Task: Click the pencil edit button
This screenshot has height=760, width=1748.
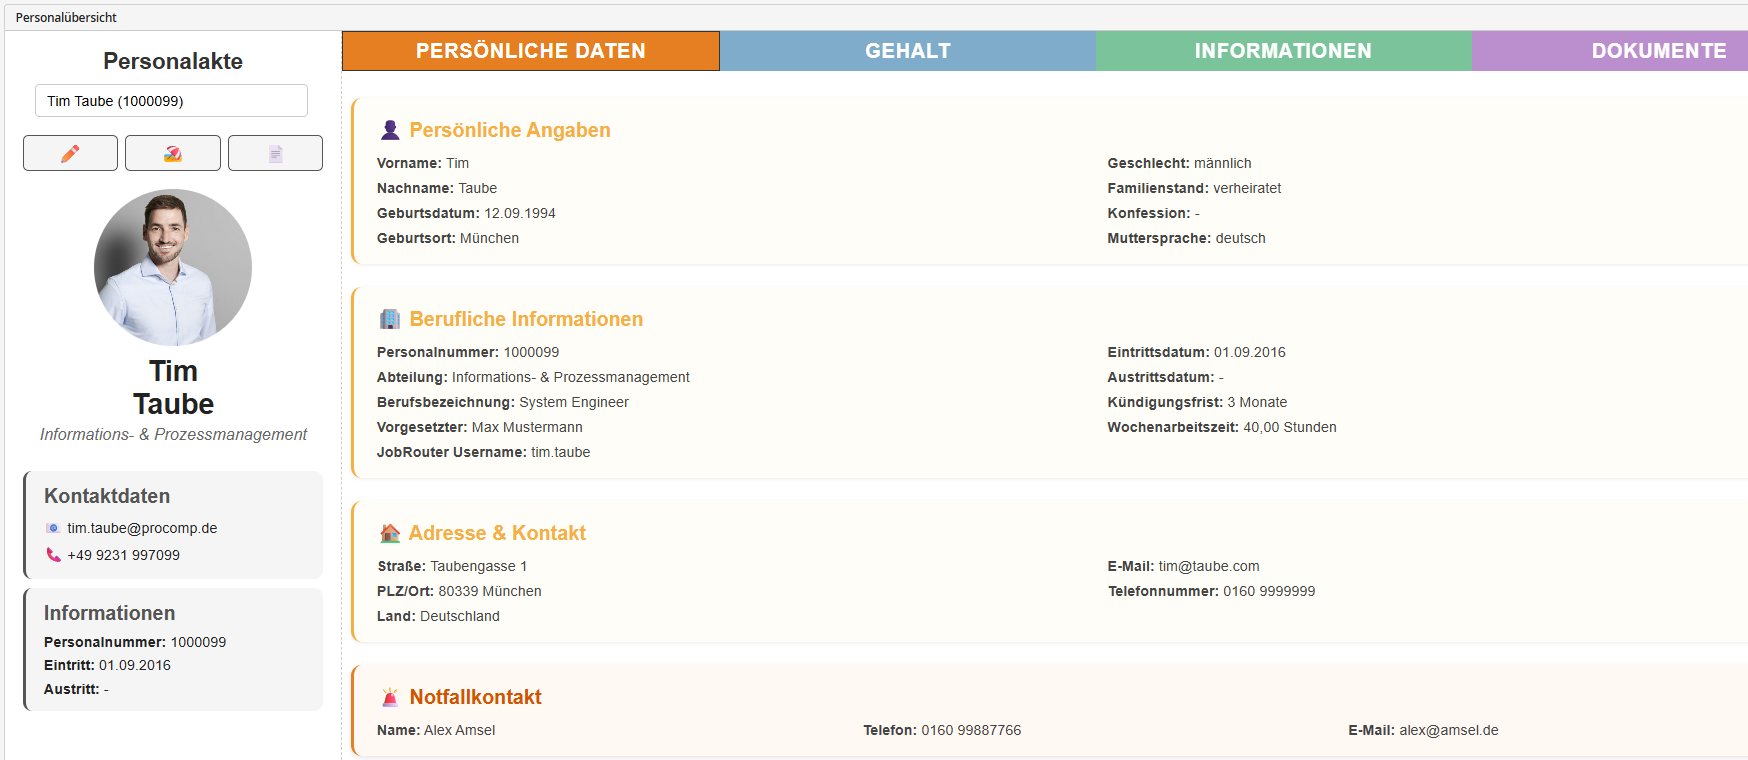Action: click(x=70, y=153)
